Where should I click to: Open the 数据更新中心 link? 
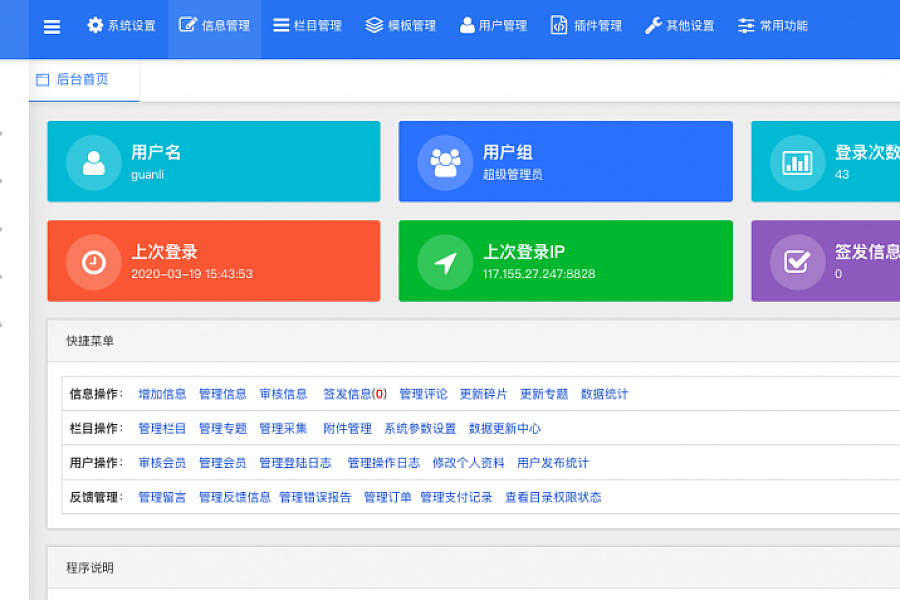point(505,428)
